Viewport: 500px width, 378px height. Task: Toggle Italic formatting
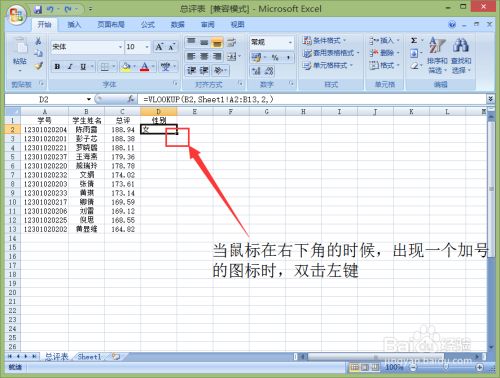70,67
